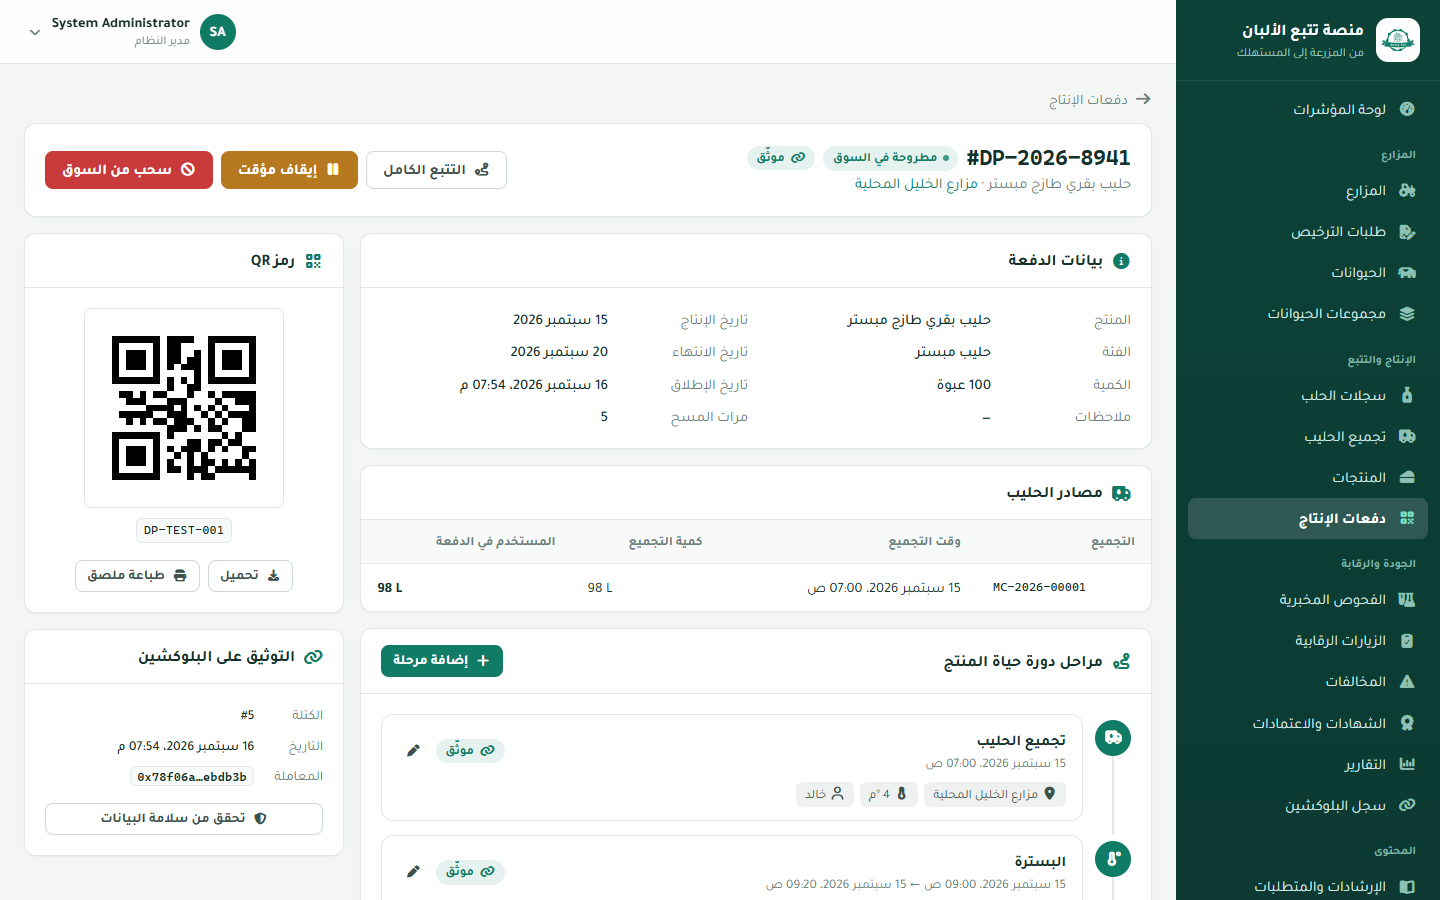Click the مزارع الخليل المحلية location chip
Image resolution: width=1440 pixels, height=900 pixels.
[x=995, y=794]
